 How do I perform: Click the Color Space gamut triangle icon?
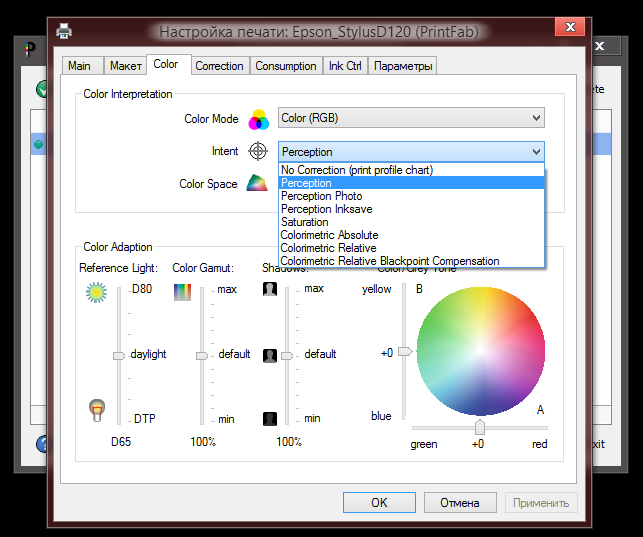(x=257, y=183)
